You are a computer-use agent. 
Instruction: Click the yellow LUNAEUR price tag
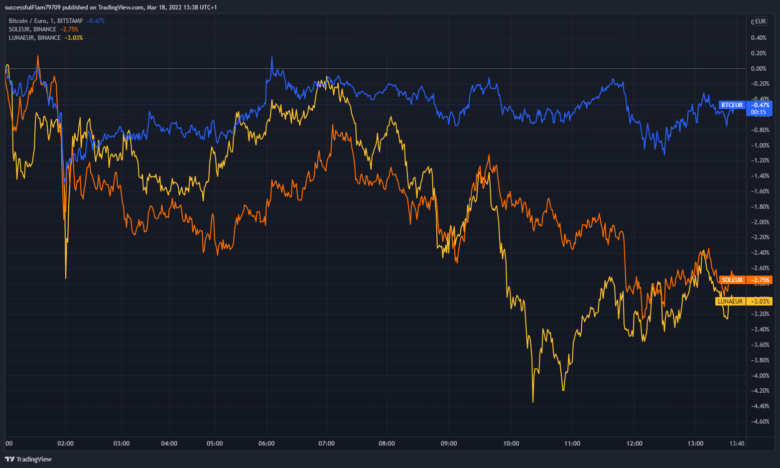click(x=730, y=301)
